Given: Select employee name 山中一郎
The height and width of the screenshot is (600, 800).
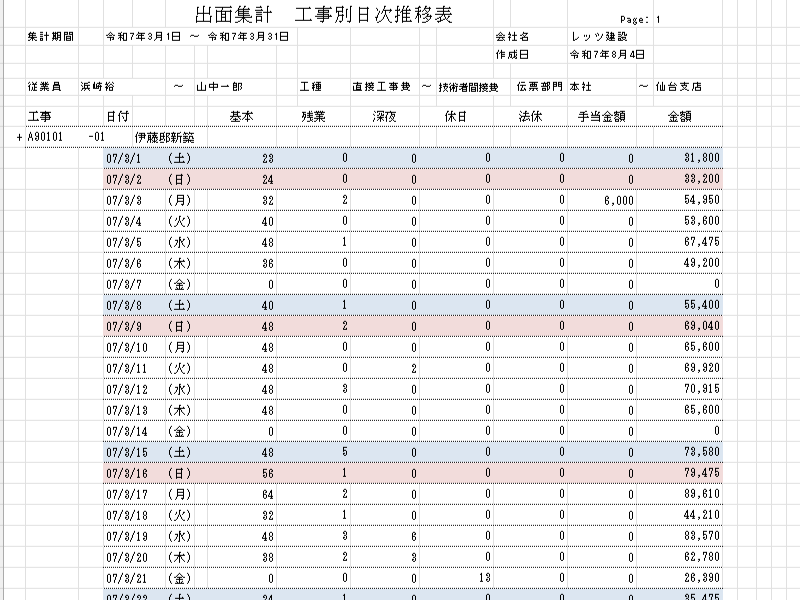Looking at the screenshot, I should pyautogui.click(x=219, y=87).
